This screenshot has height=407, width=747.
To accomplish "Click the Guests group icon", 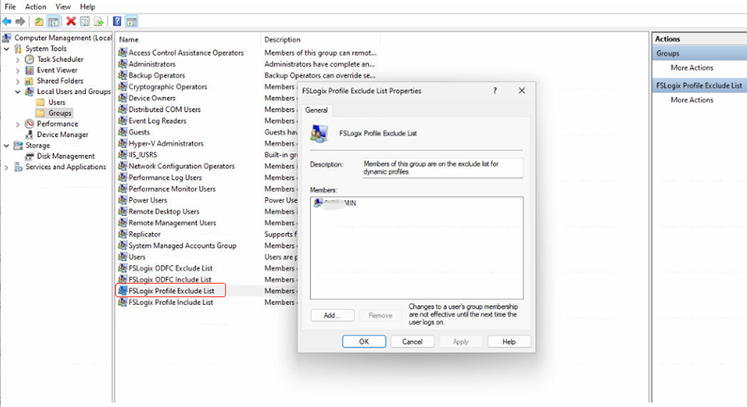I will (x=122, y=132).
